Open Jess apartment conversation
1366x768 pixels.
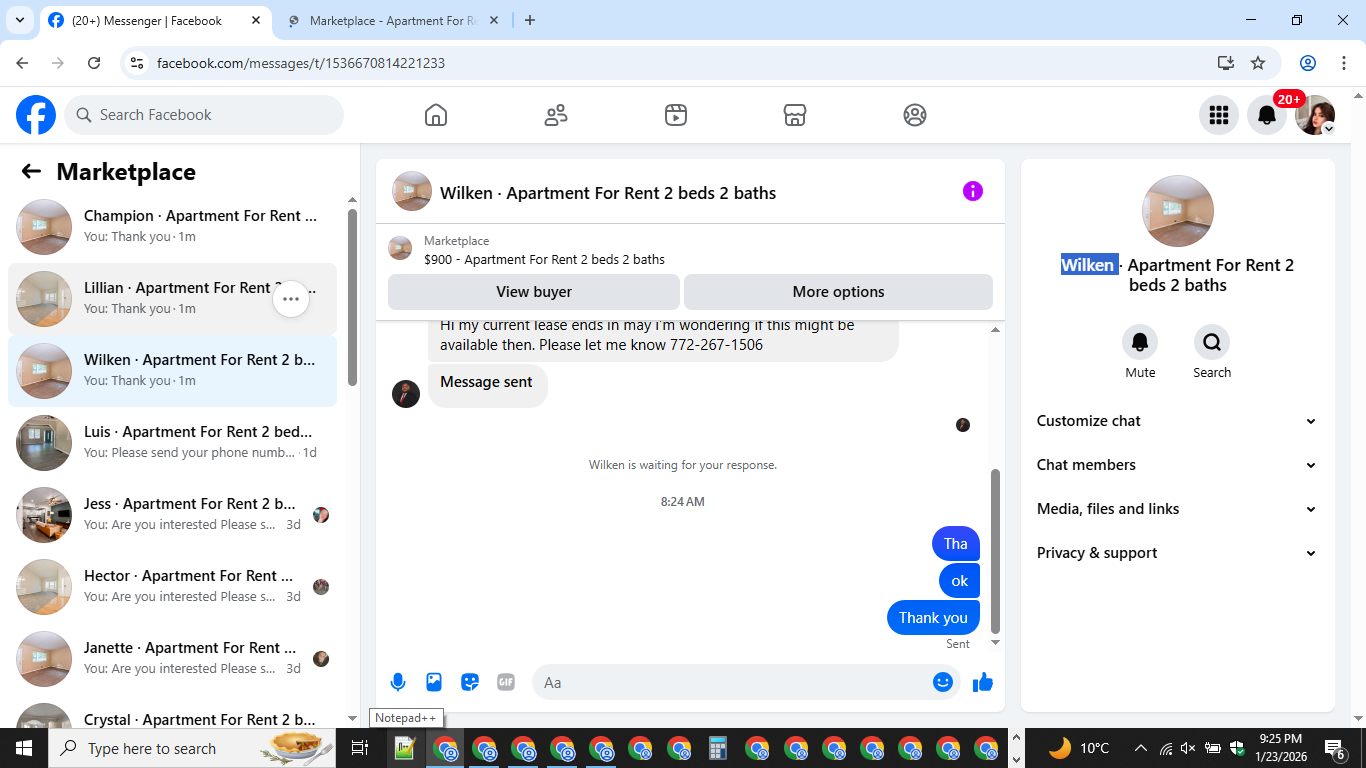point(172,514)
